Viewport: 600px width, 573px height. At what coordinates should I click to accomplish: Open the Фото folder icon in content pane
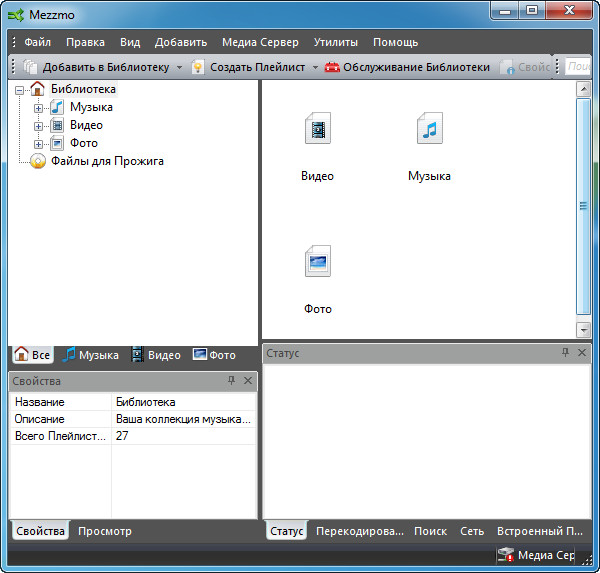point(317,262)
